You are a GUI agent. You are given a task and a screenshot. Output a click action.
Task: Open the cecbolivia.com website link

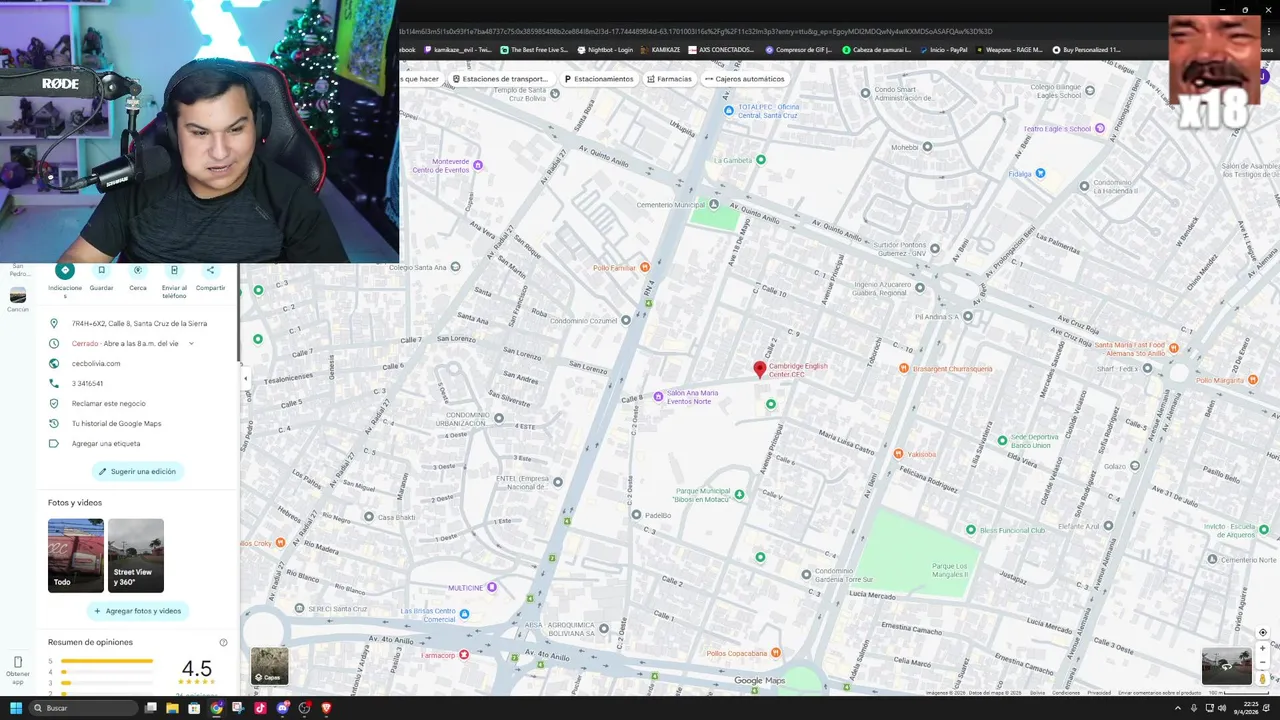click(96, 364)
